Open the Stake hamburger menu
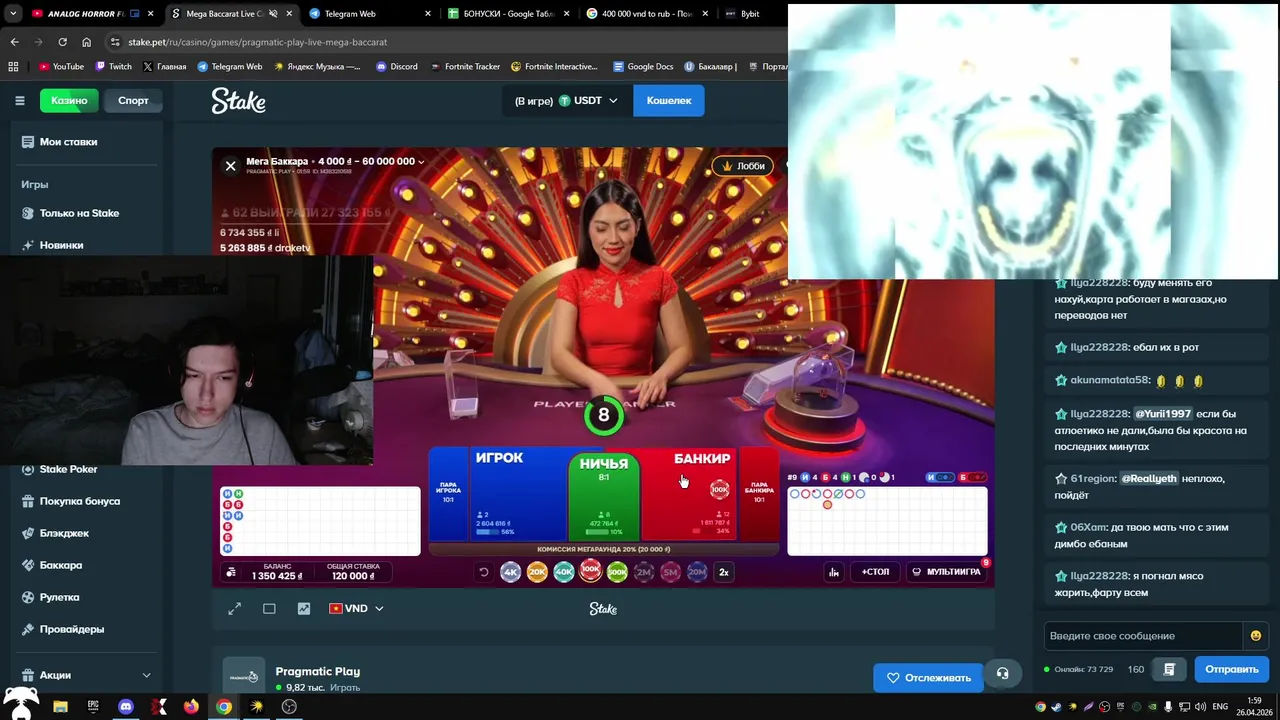Viewport: 1280px width, 720px height. pyautogui.click(x=19, y=100)
